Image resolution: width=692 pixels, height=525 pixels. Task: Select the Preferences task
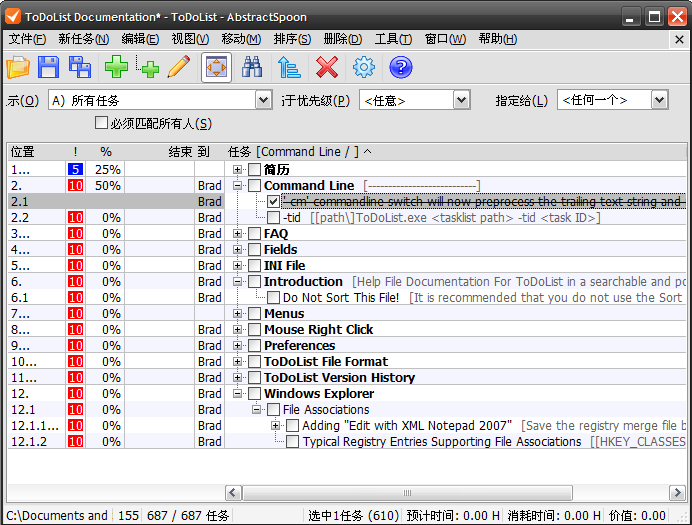(299, 345)
